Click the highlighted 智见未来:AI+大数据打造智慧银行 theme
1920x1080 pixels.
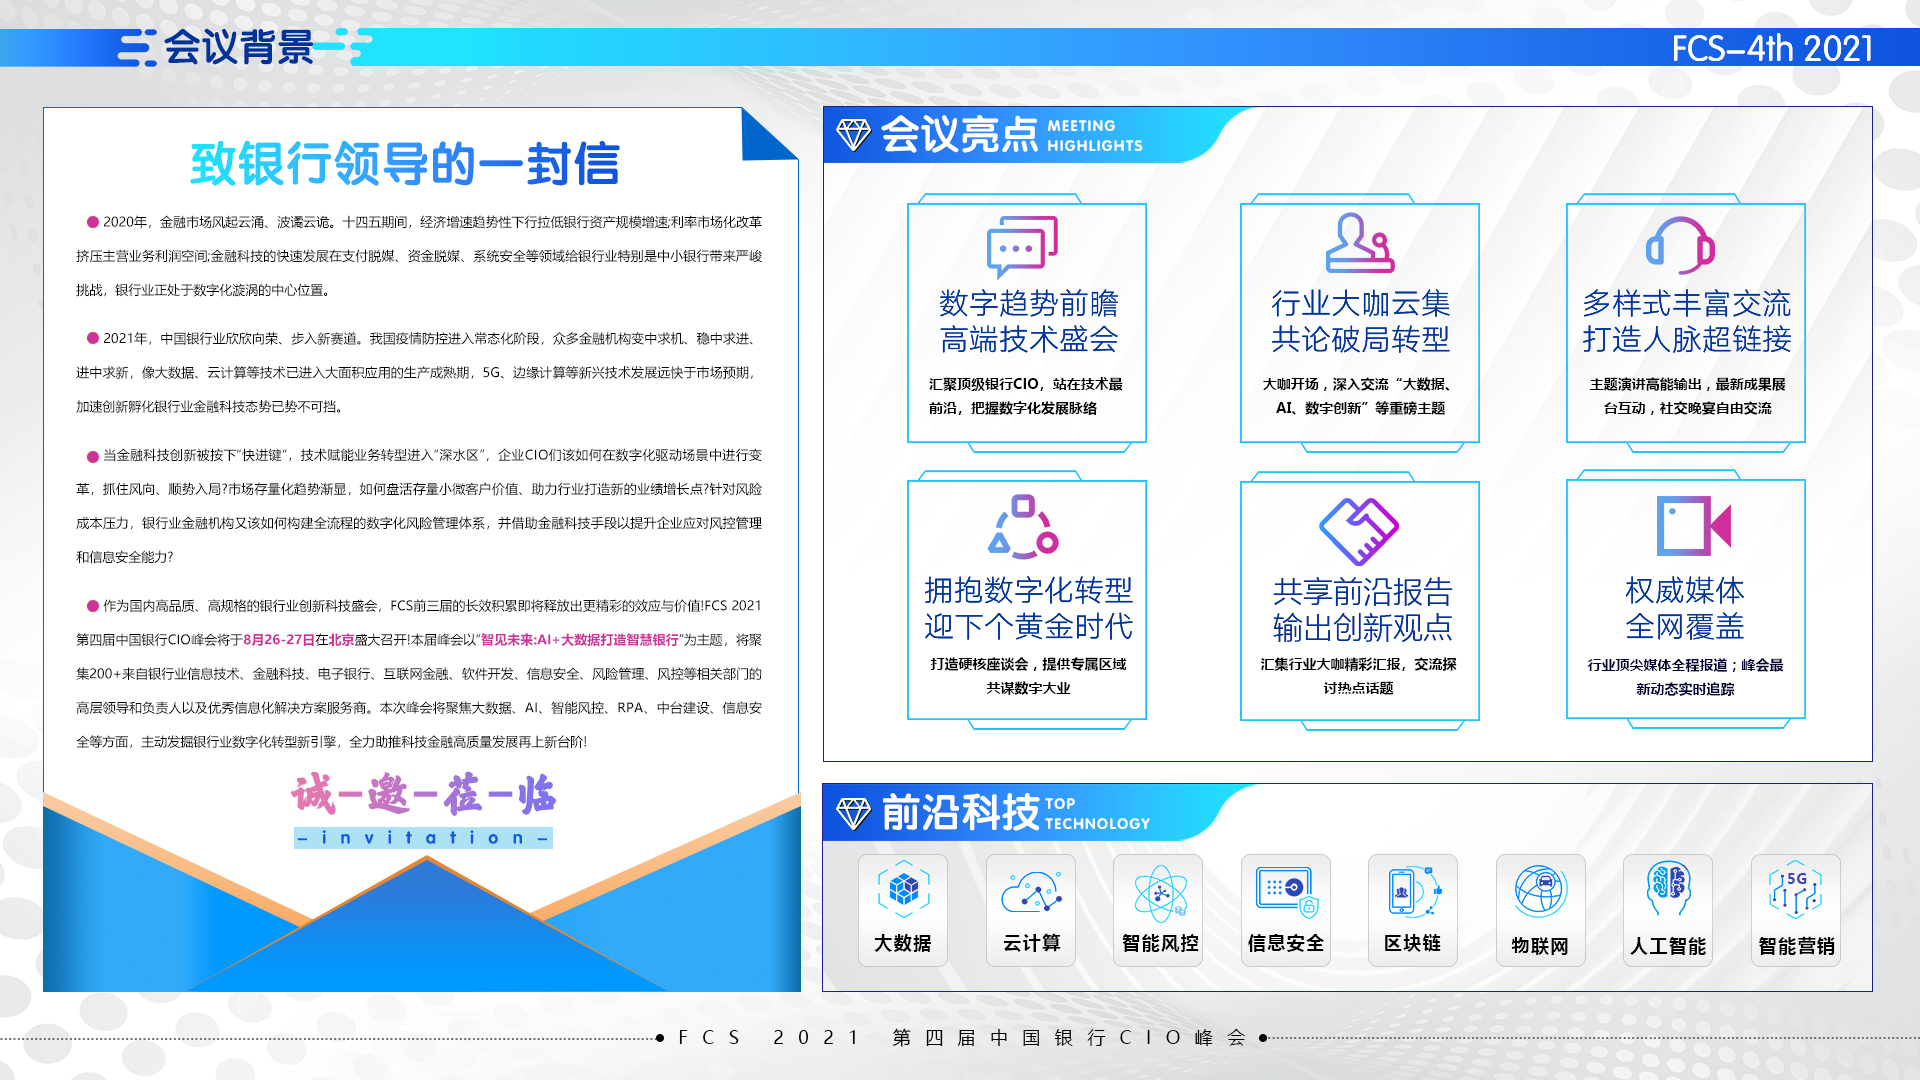pos(580,640)
